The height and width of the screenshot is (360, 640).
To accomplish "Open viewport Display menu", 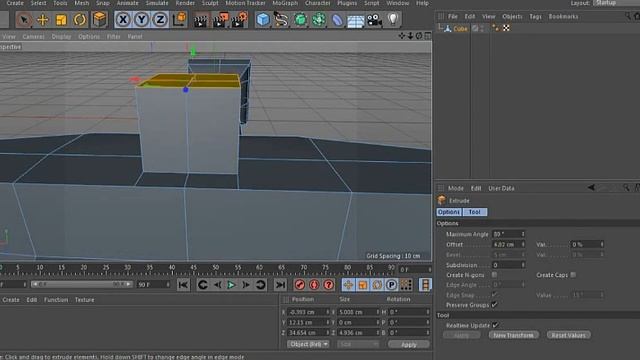I will point(61,37).
